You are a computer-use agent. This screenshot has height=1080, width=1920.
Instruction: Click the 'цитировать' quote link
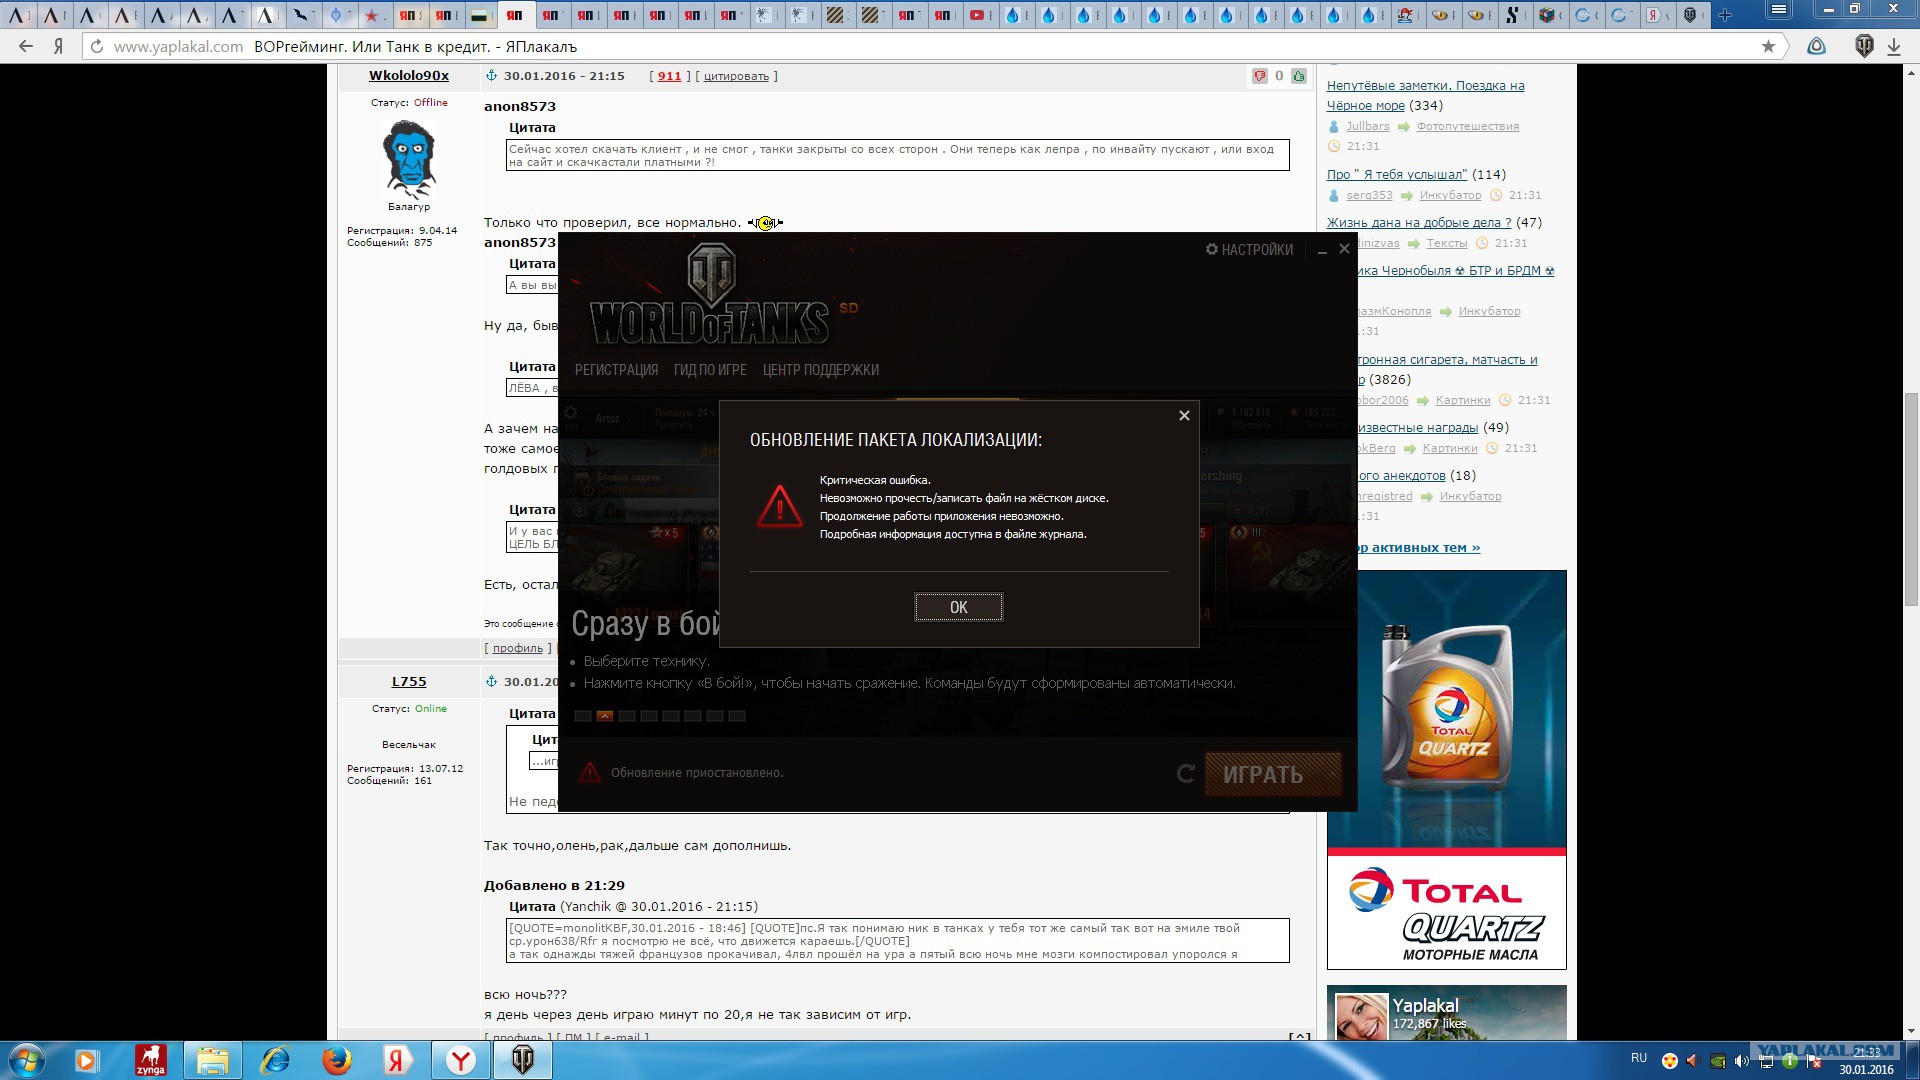coord(736,76)
